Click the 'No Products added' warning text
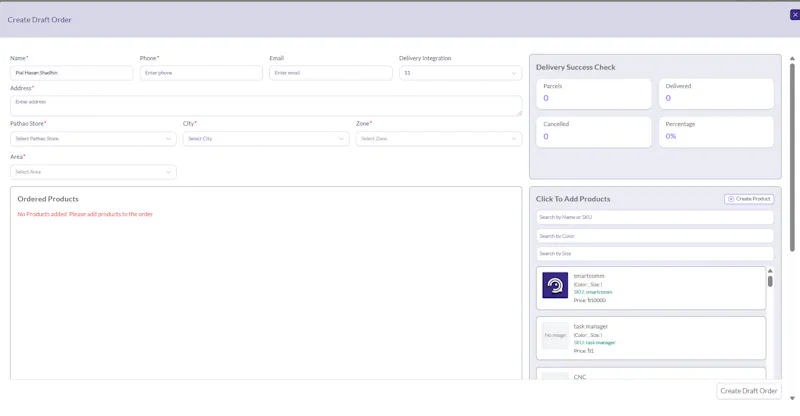Viewport: 800px width, 416px height. tap(85, 214)
